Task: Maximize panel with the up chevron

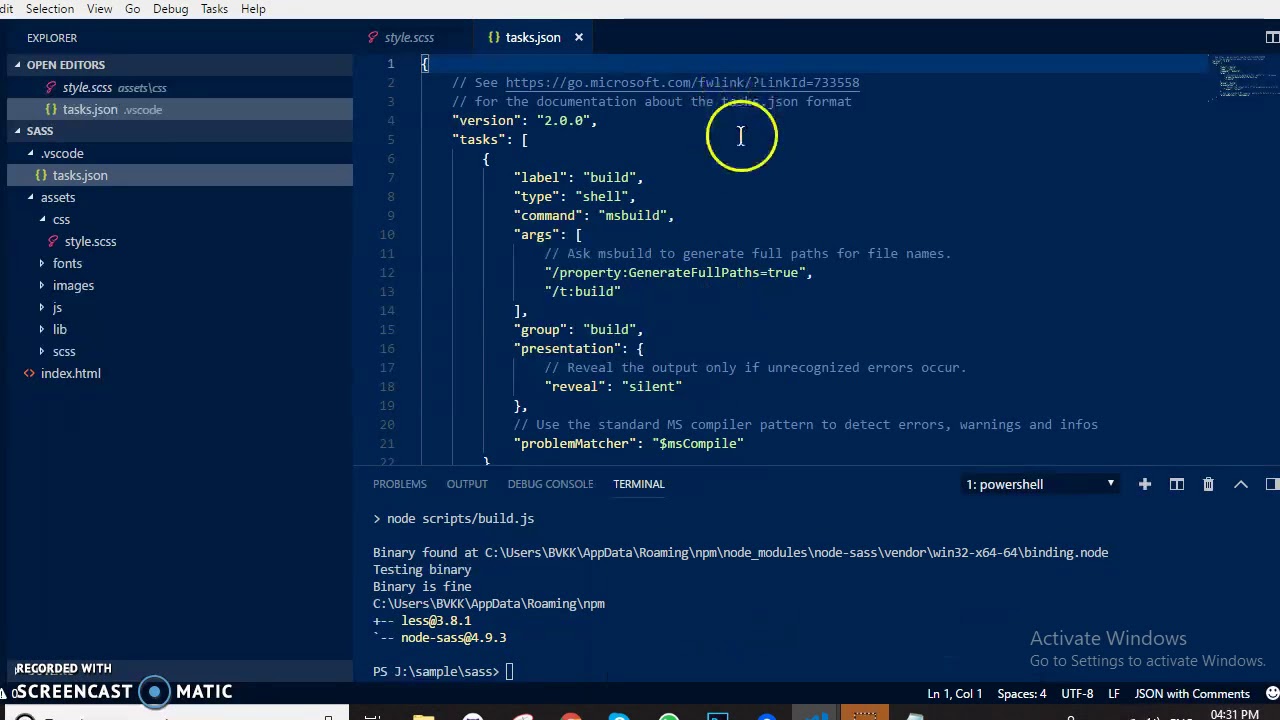Action: pyautogui.click(x=1241, y=484)
